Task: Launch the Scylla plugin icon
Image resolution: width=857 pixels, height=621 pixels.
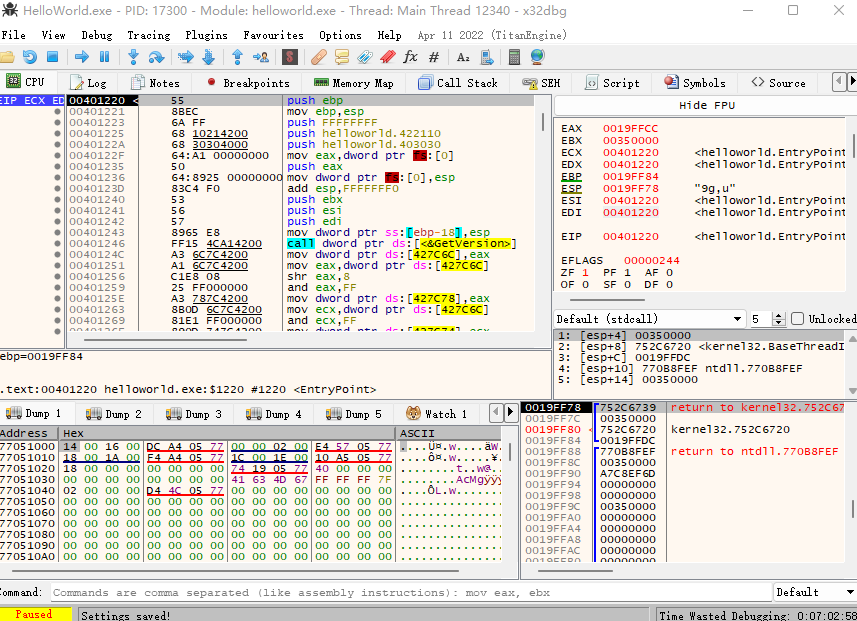Action: pyautogui.click(x=290, y=57)
